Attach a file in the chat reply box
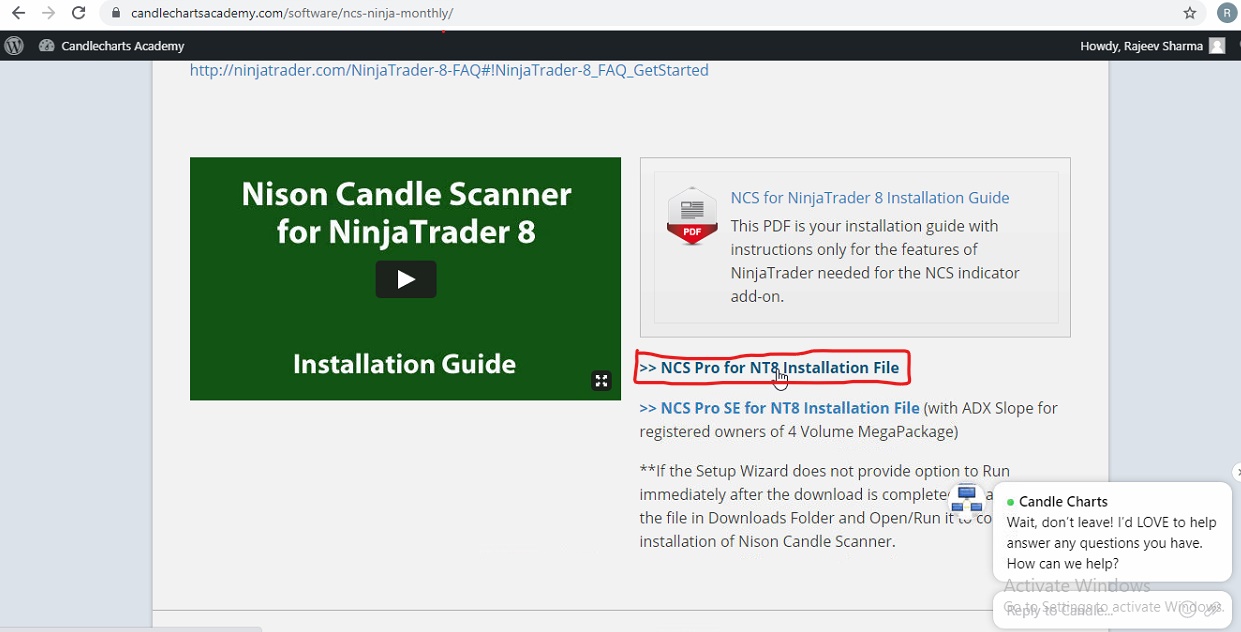 coord(1212,609)
